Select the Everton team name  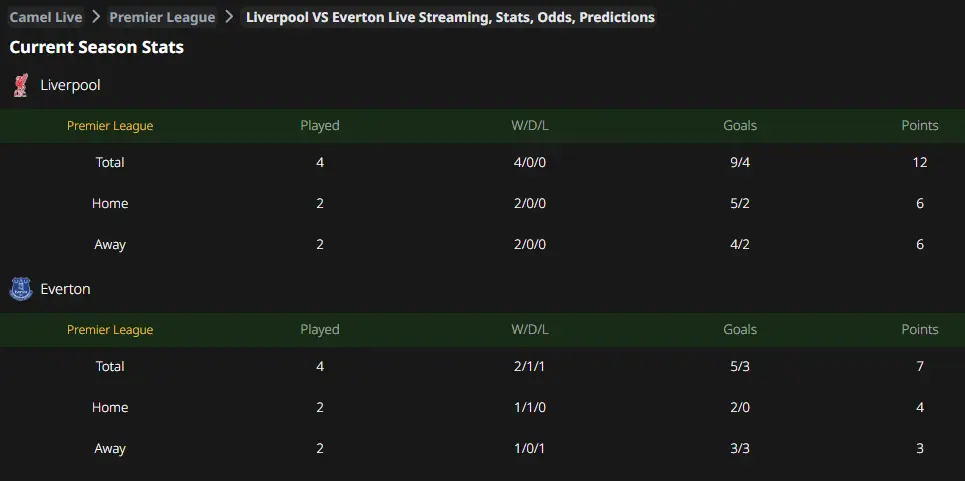pos(65,288)
